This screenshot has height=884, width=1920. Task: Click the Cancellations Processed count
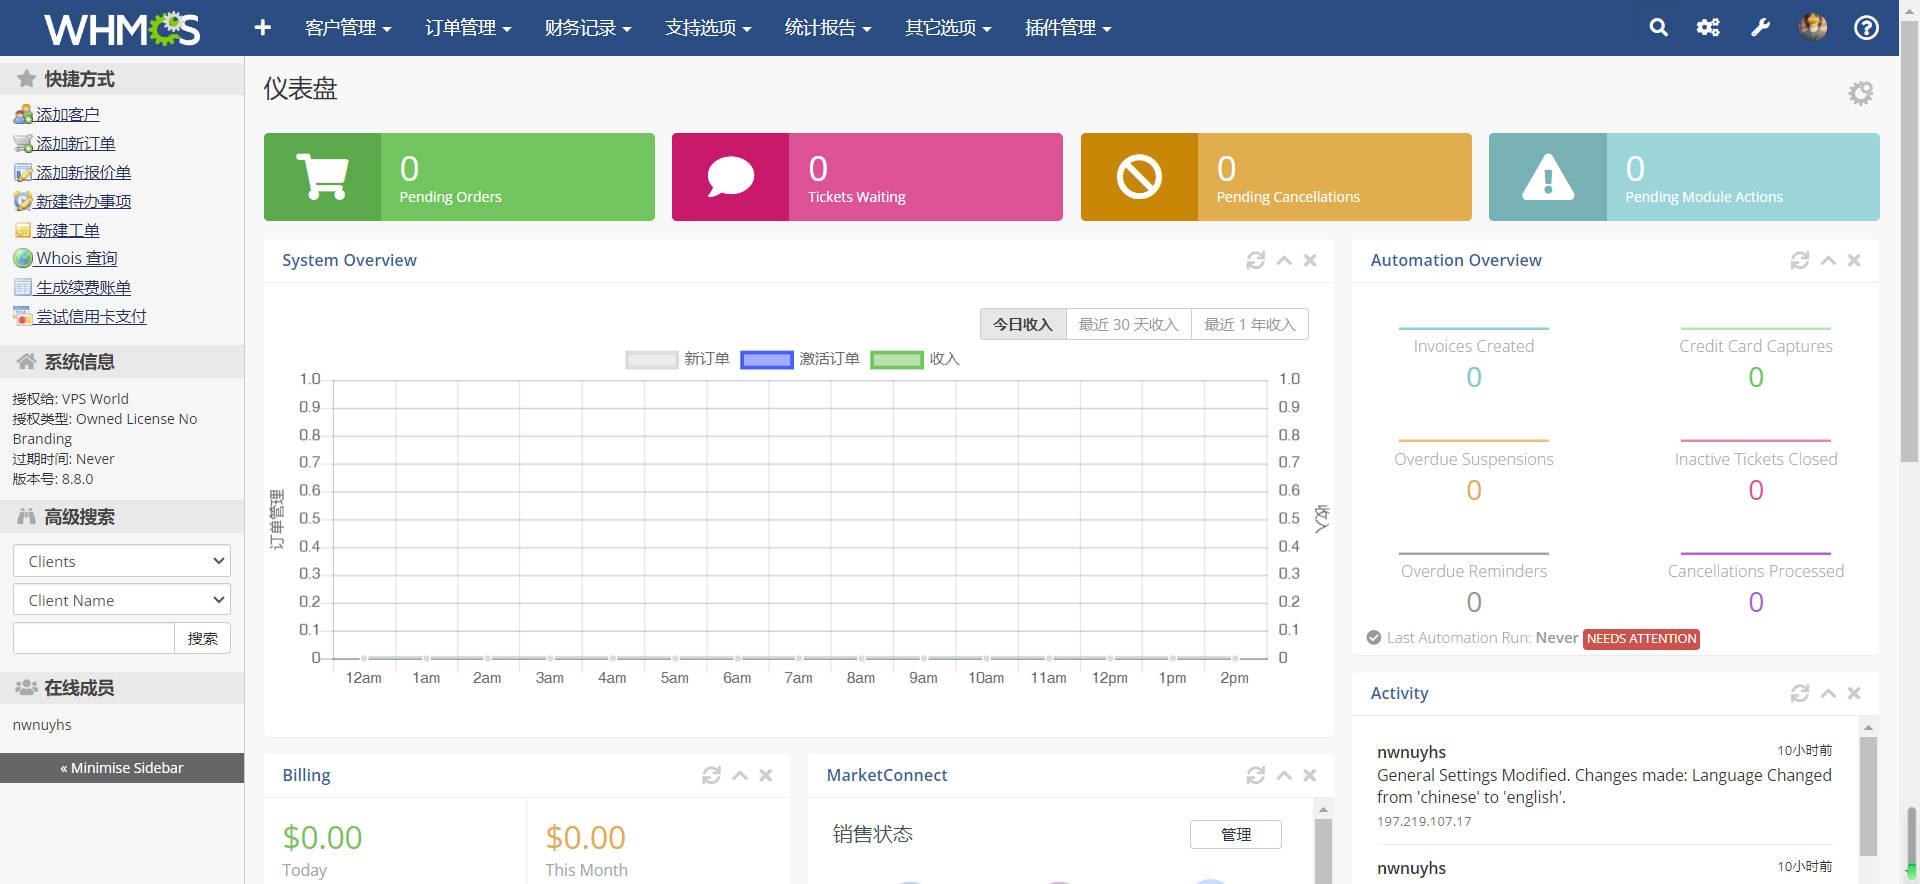tap(1756, 602)
